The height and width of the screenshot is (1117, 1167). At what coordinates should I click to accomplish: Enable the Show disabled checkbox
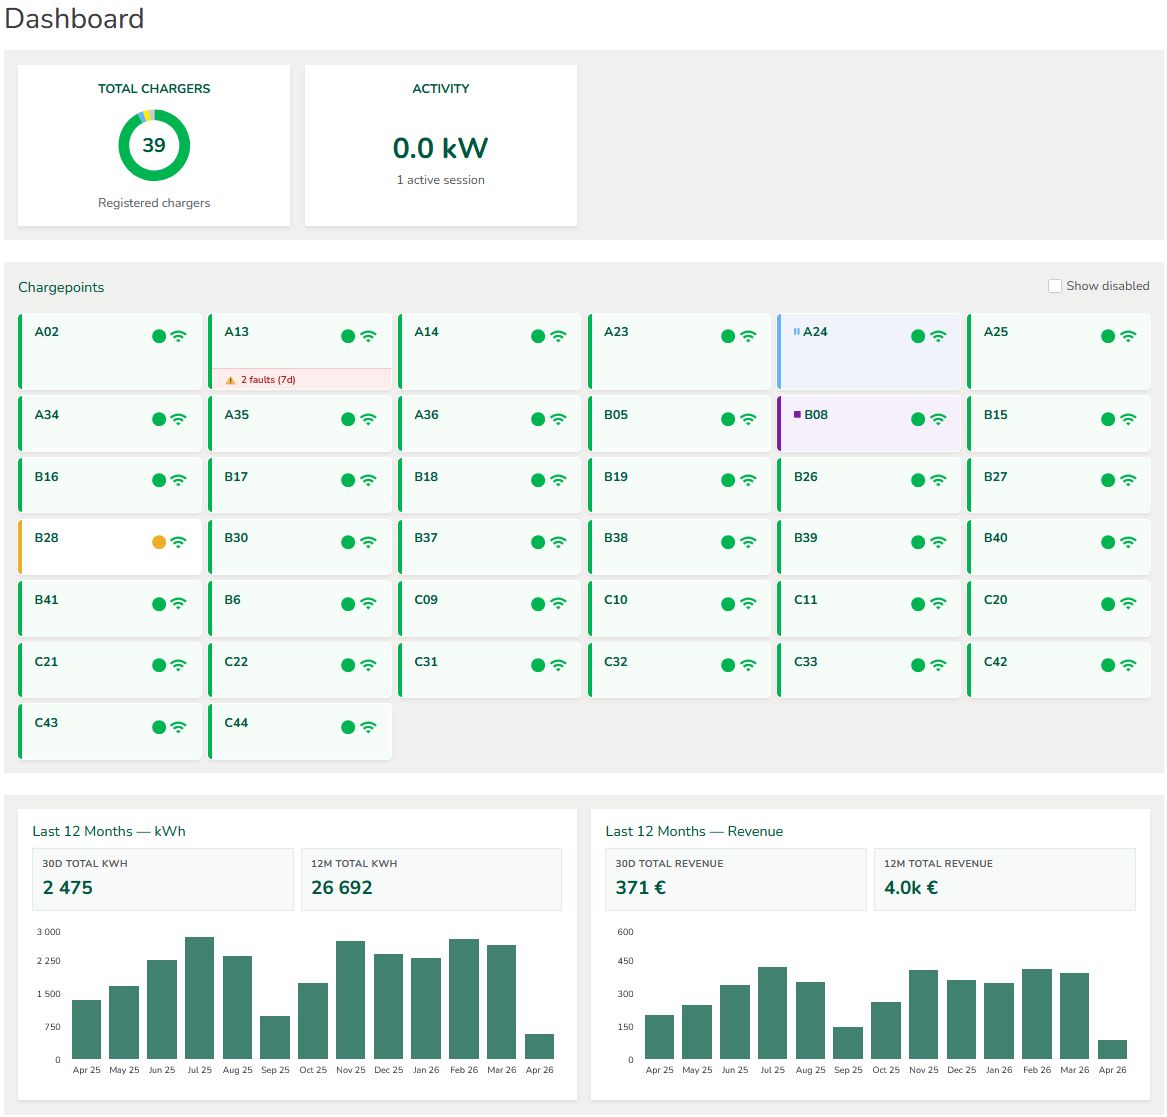(1054, 285)
